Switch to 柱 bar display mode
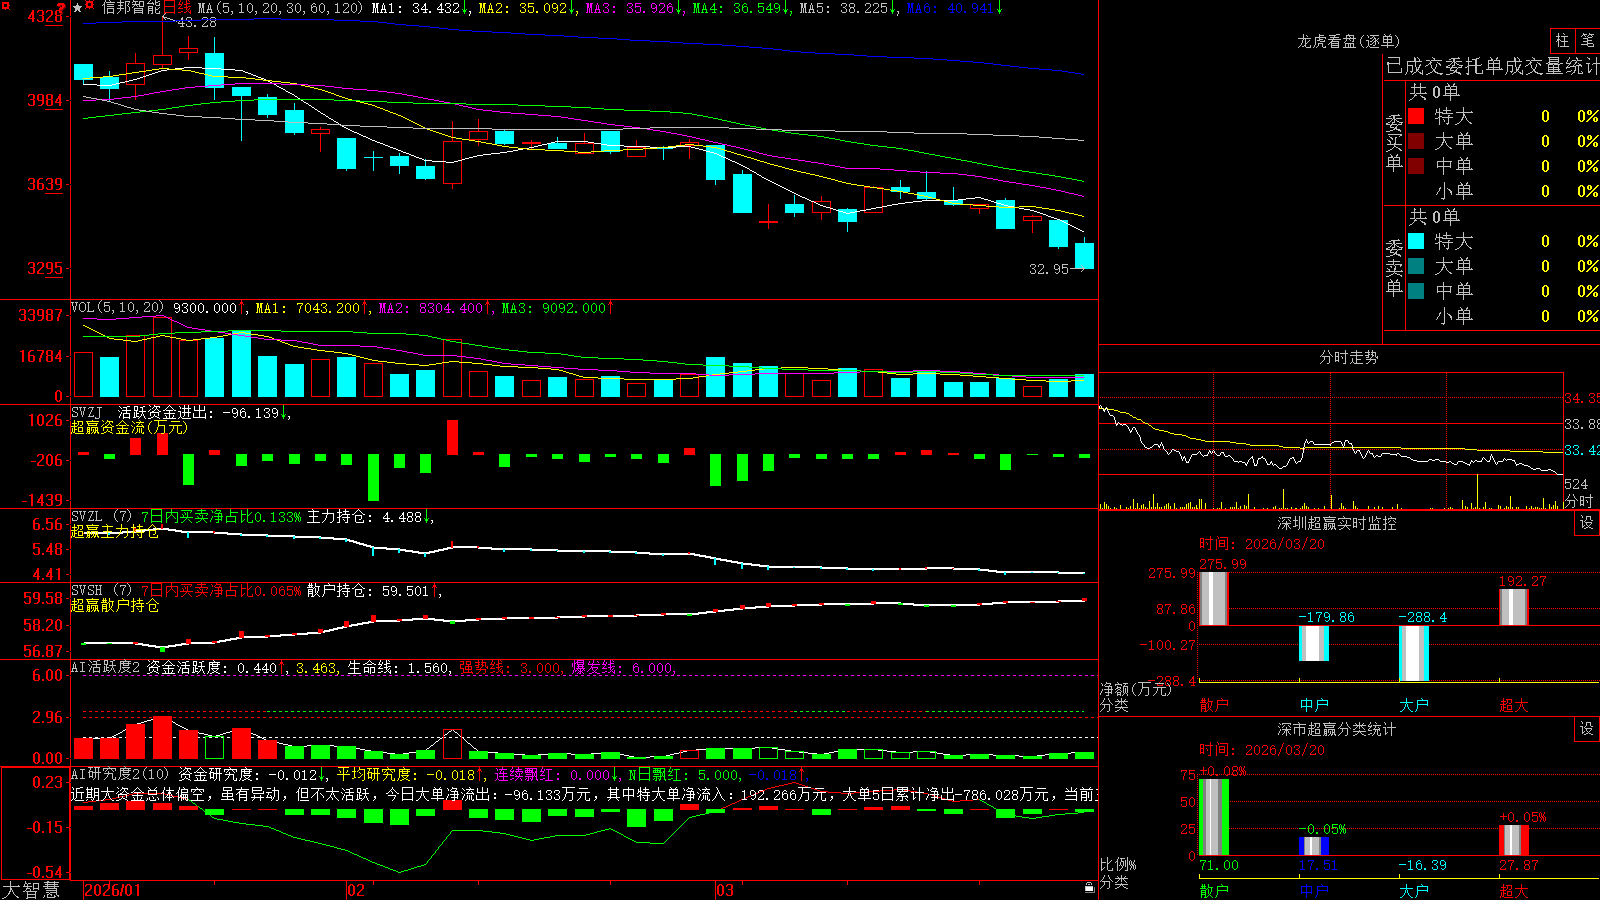1600x900 pixels. click(1562, 40)
